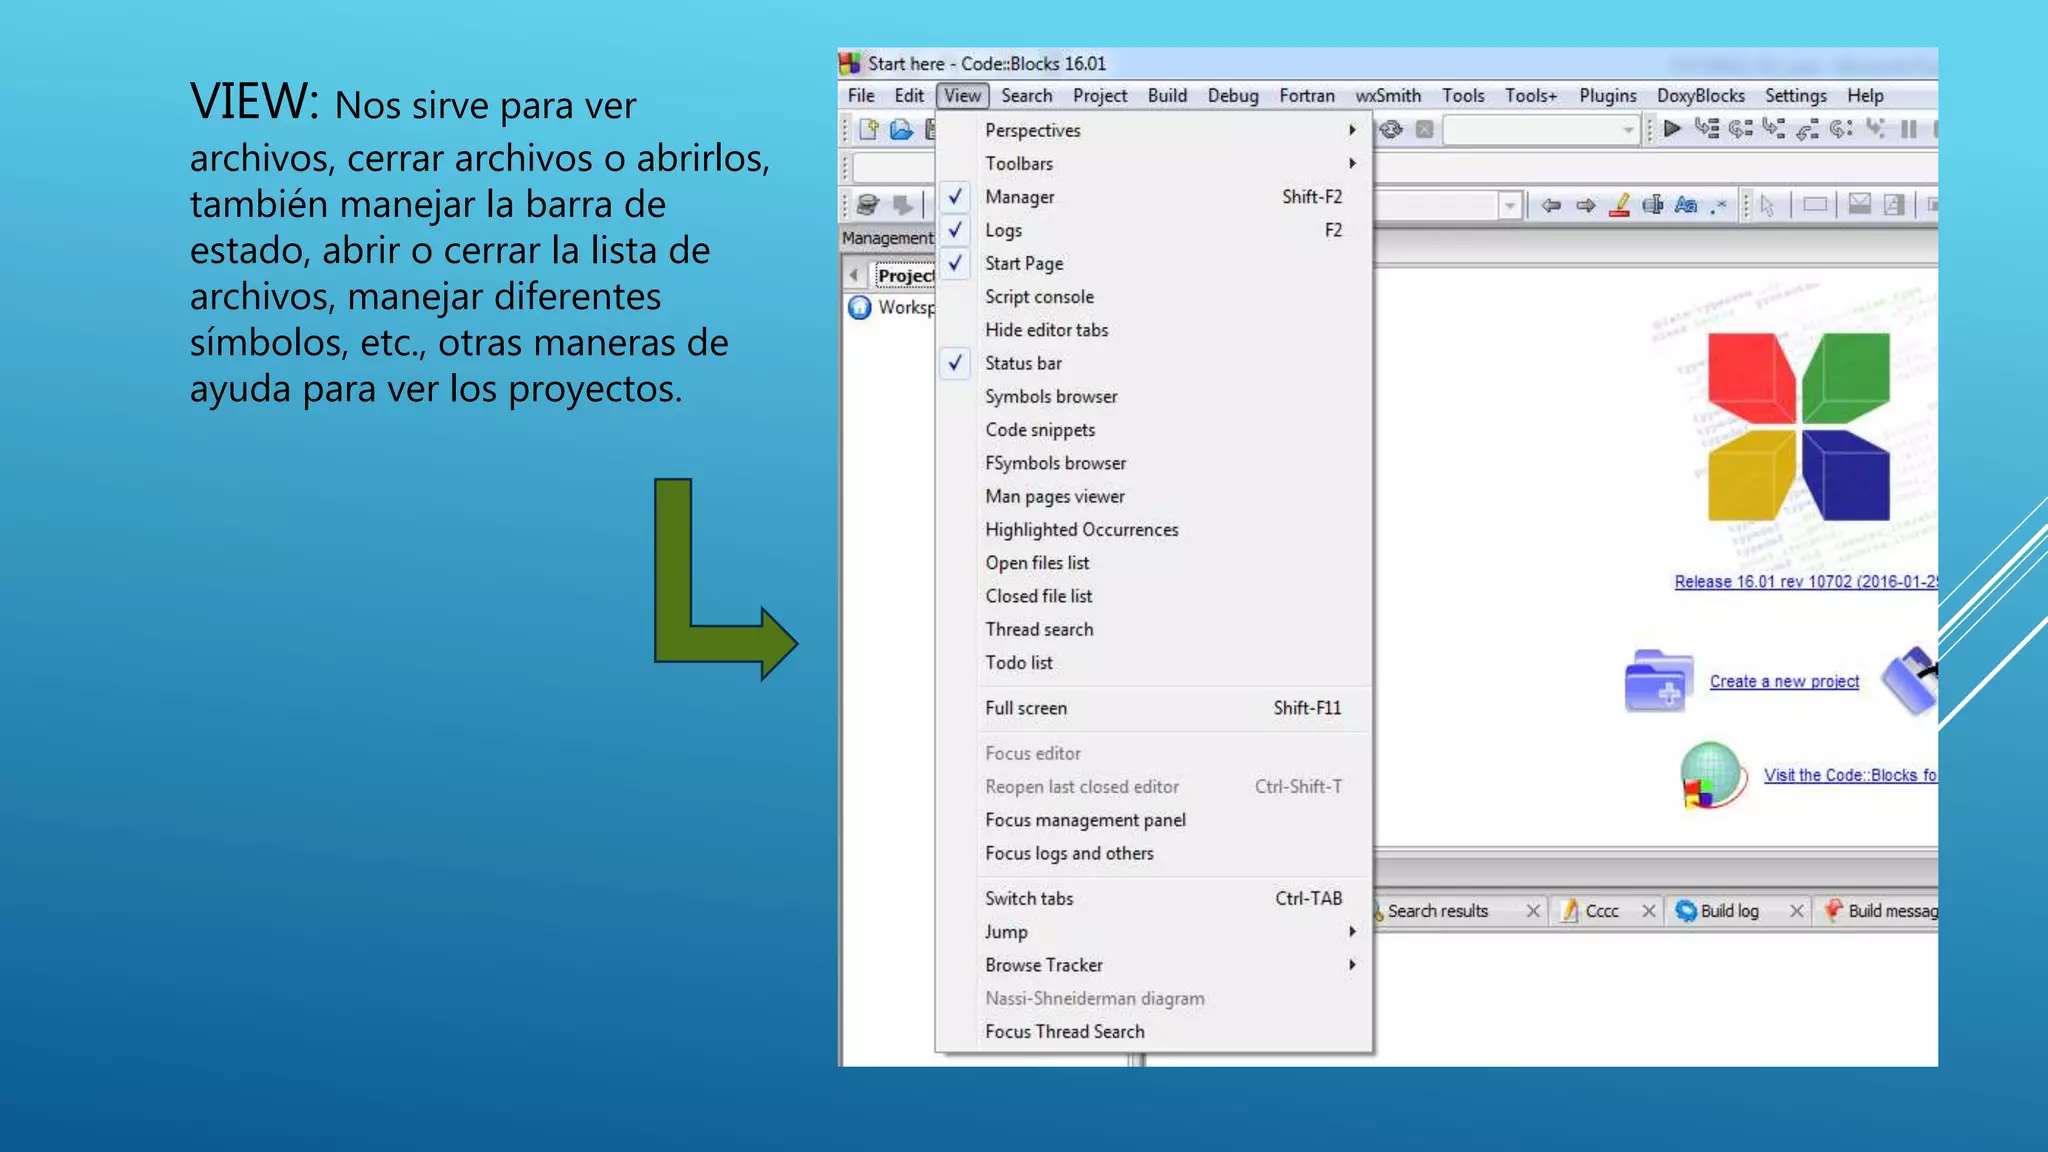The width and height of the screenshot is (2048, 1152).
Task: Select Focus Thread Search entry
Action: click(x=1156, y=1031)
